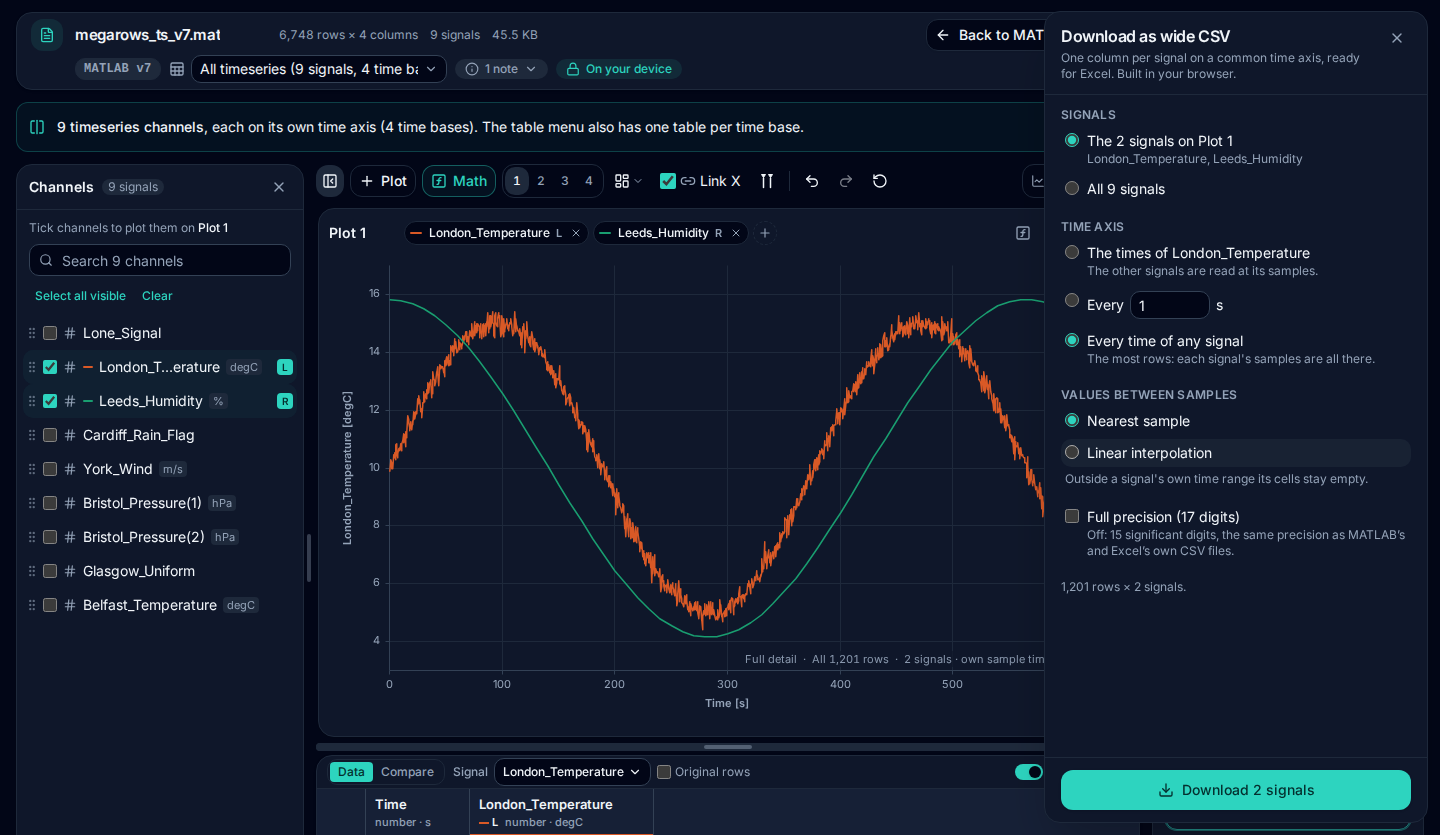Open Plot 1 math function icon
The height and width of the screenshot is (835, 1440).
click(1023, 233)
